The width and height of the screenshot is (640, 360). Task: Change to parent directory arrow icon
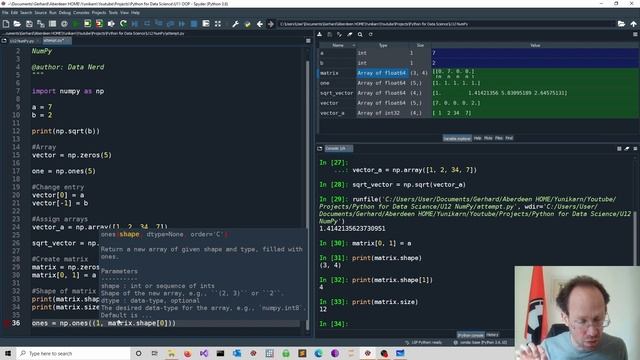[633, 24]
